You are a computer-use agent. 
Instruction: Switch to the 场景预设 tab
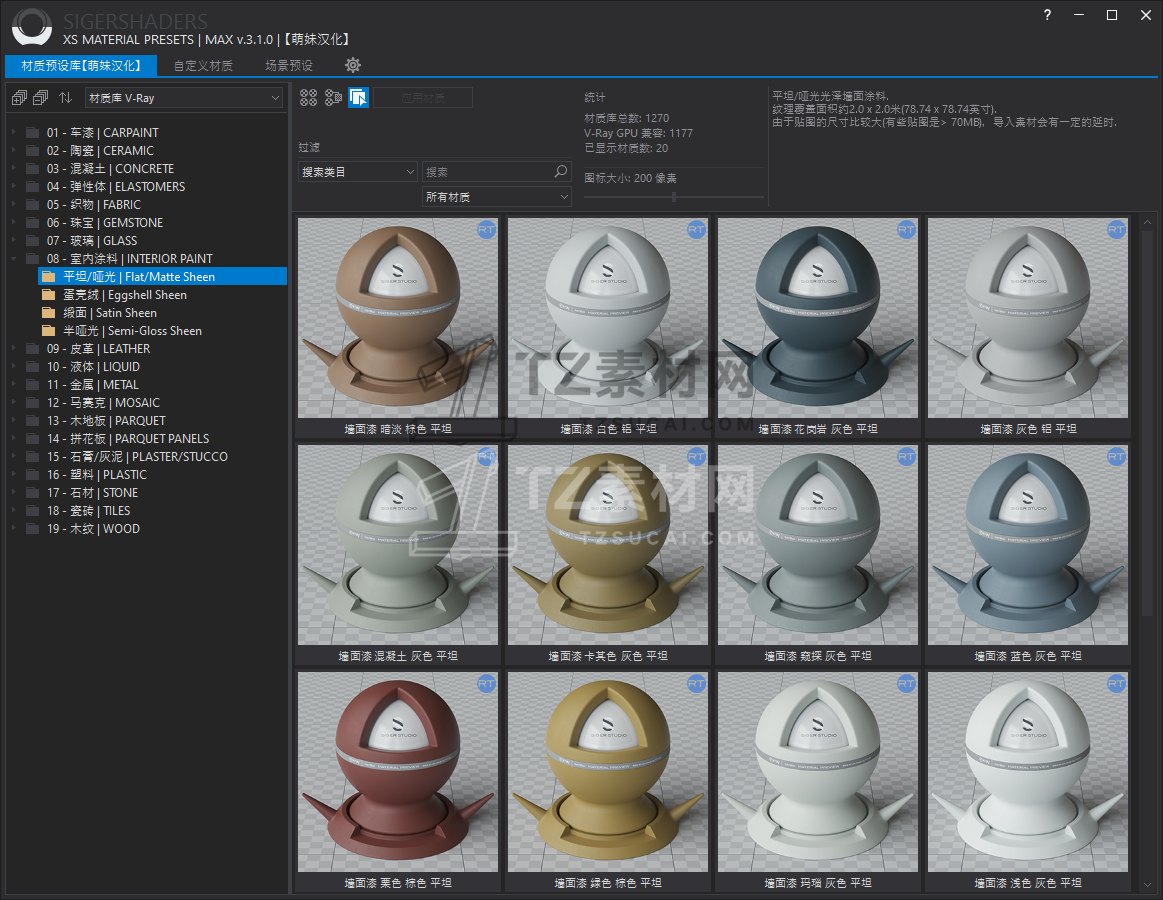tap(289, 66)
